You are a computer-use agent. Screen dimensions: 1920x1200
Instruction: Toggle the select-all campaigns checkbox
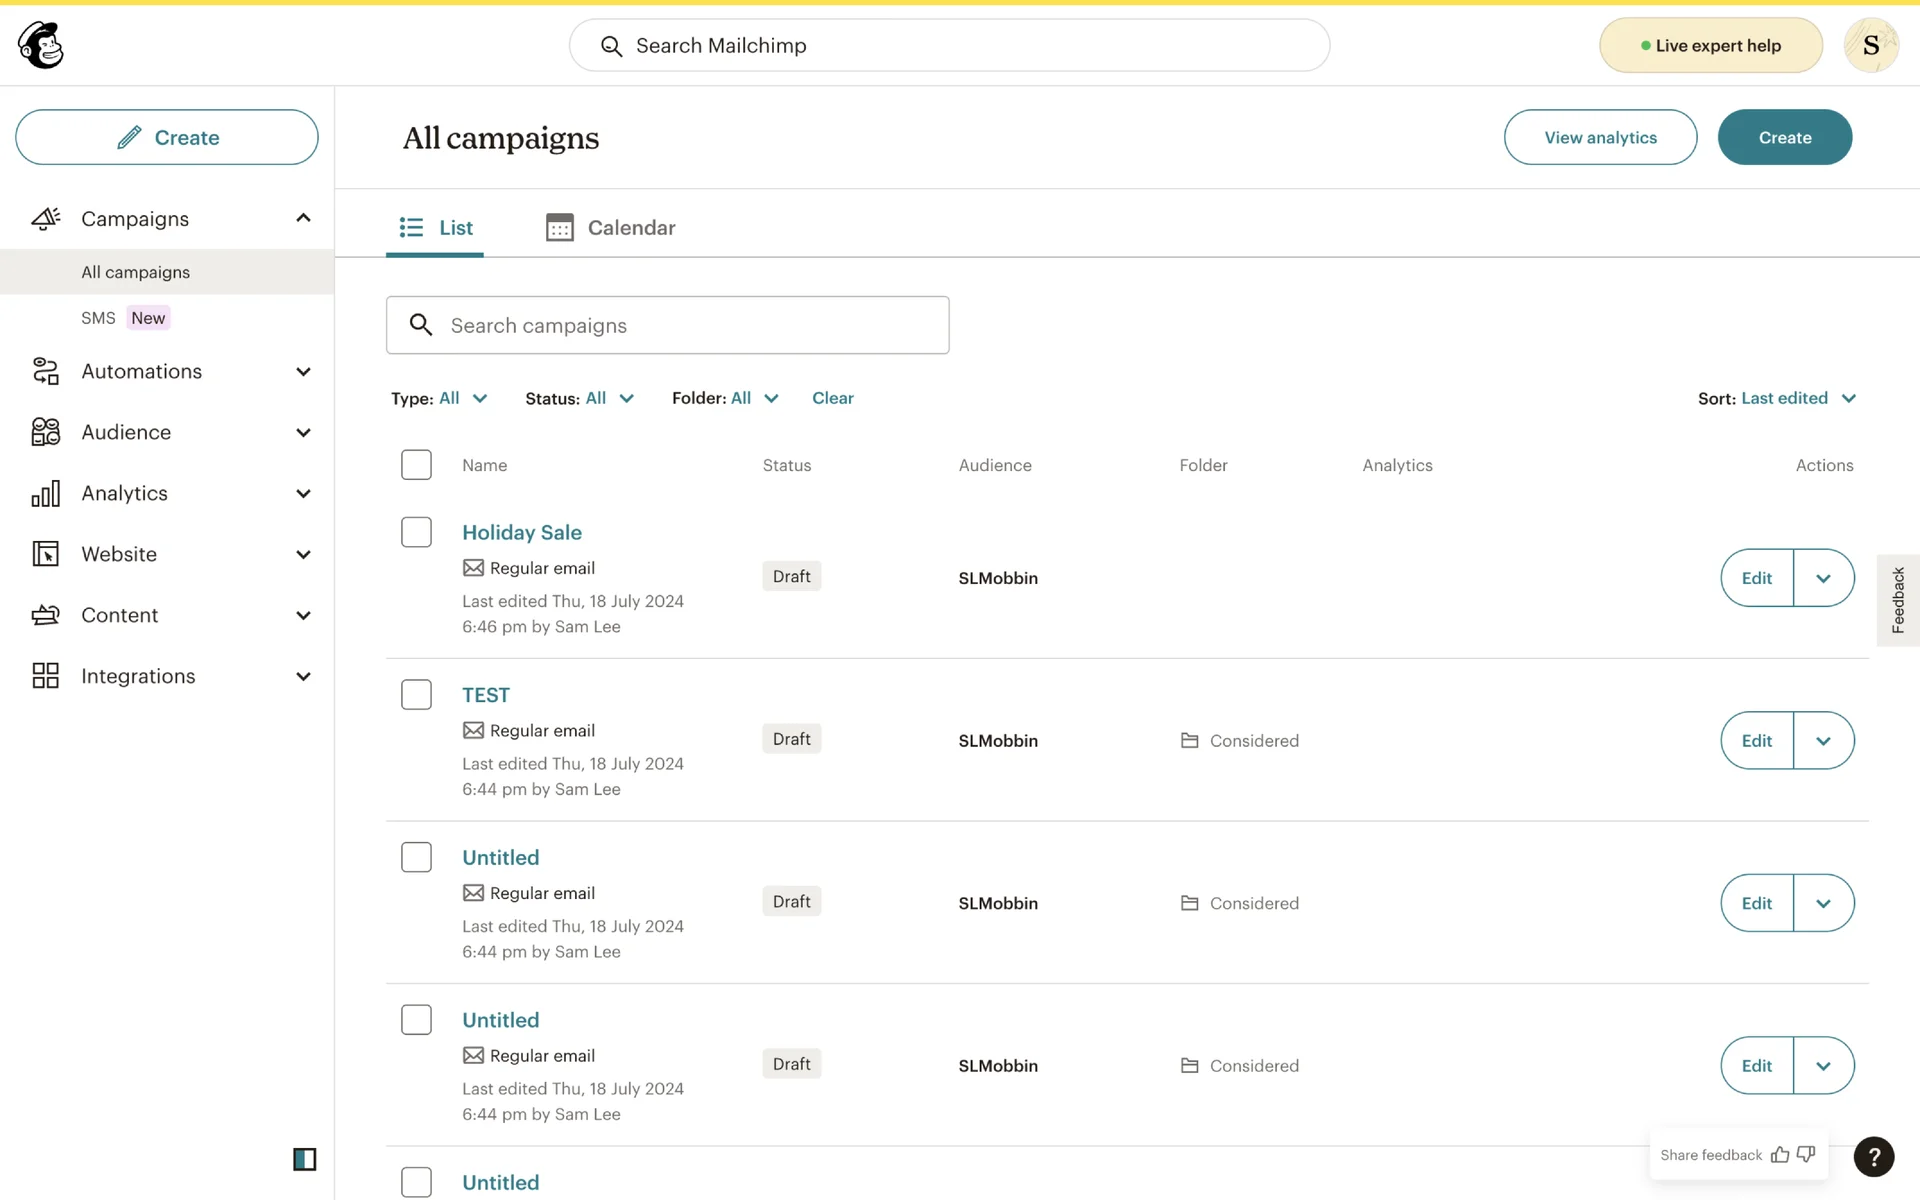tap(416, 465)
